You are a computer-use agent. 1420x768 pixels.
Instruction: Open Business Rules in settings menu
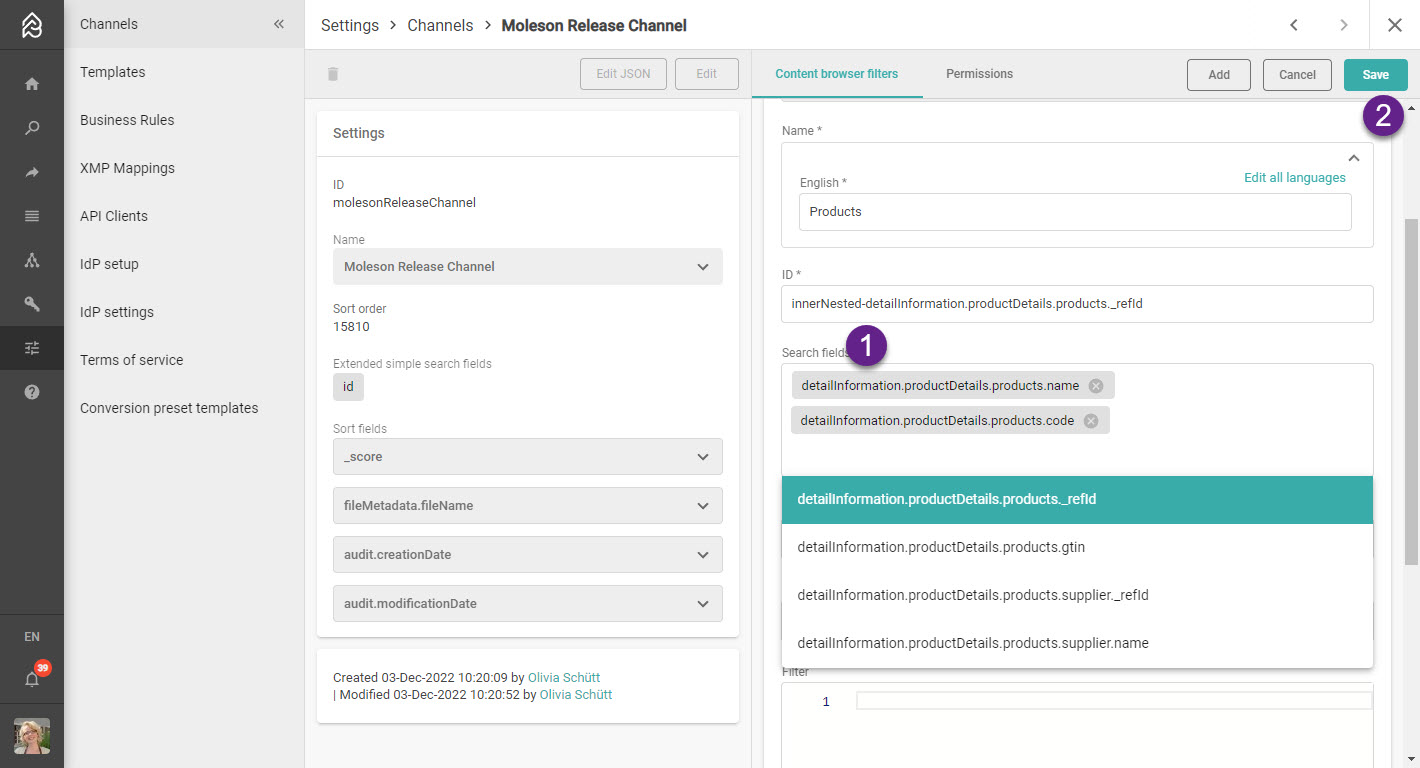click(x=127, y=120)
